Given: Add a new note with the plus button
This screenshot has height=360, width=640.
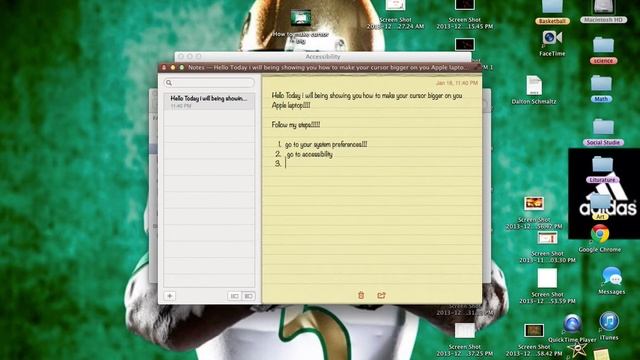Looking at the screenshot, I should coord(170,296).
